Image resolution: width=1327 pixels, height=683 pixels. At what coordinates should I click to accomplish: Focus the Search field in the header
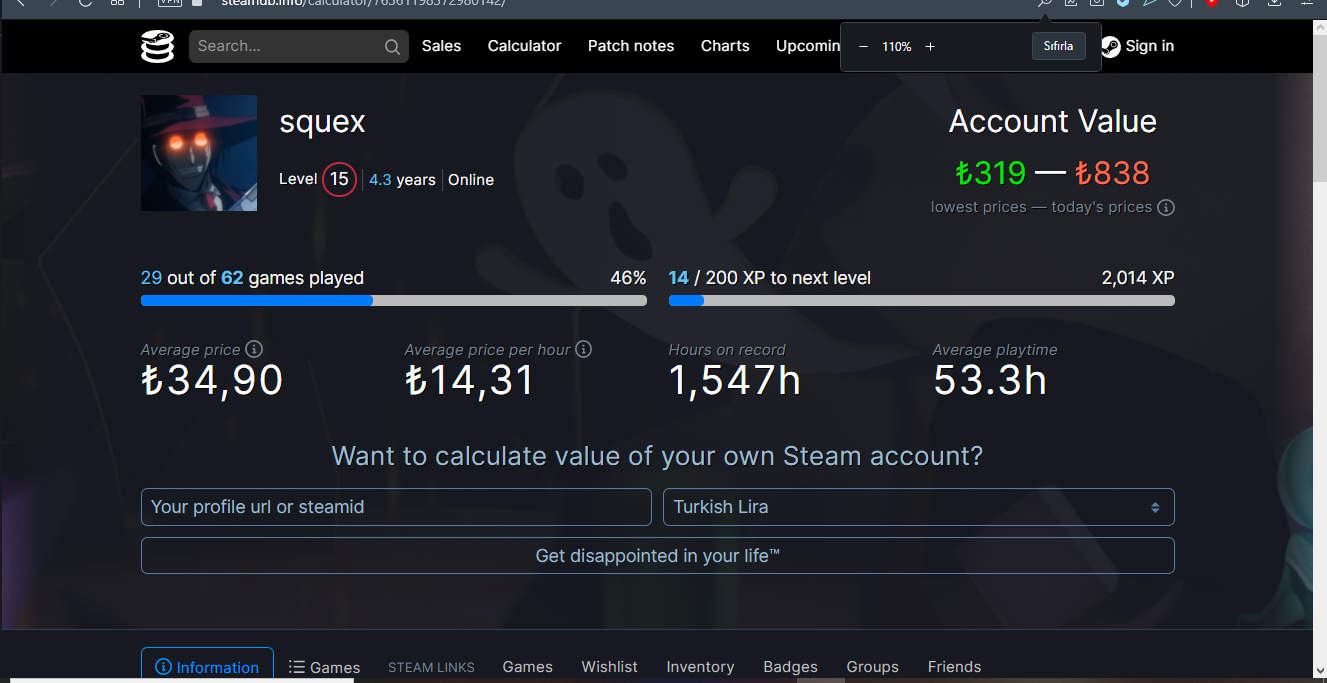pyautogui.click(x=299, y=46)
